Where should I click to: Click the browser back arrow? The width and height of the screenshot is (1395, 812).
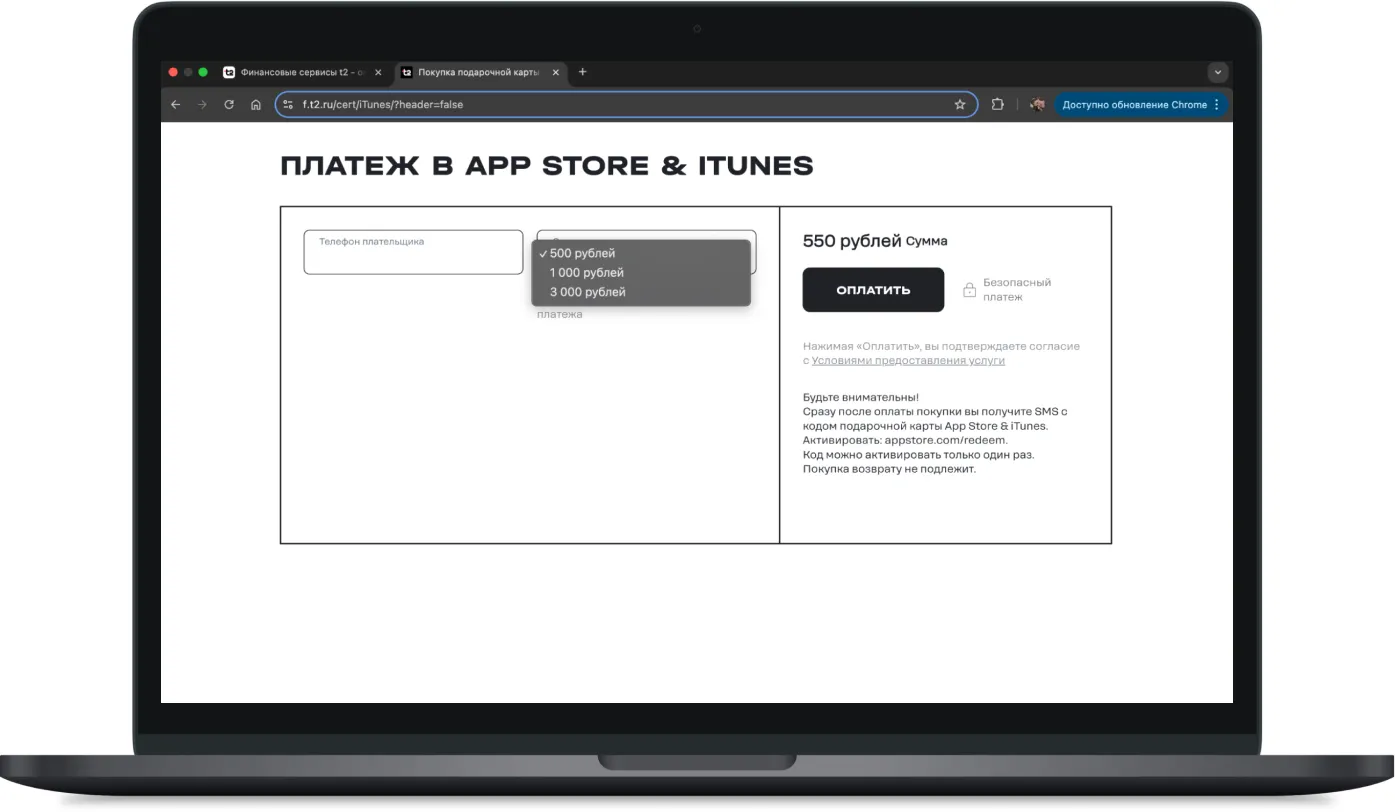pyautogui.click(x=176, y=105)
